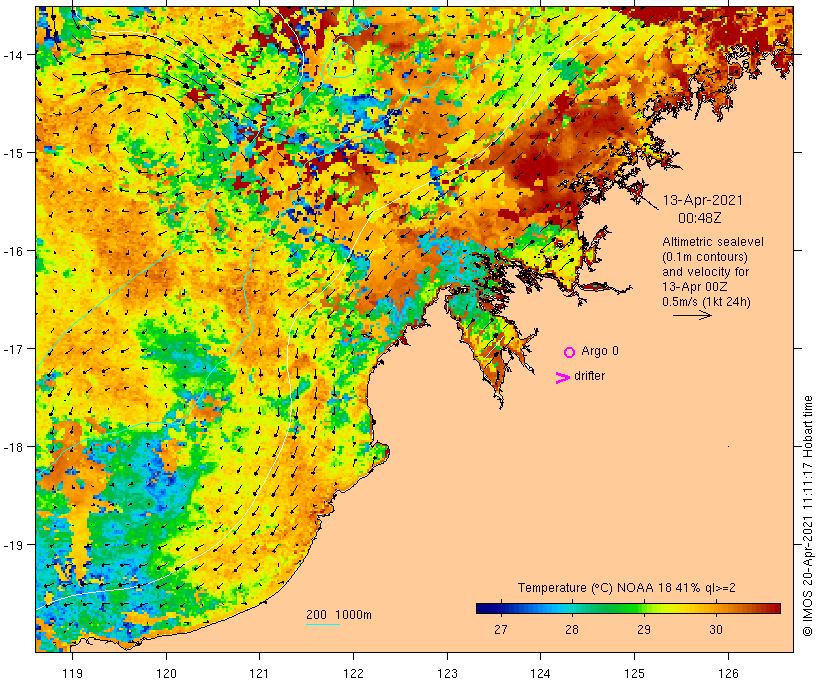Screen dimensions: 820x680
Task: Click the longitude axis label 124
Action: [x=541, y=673]
